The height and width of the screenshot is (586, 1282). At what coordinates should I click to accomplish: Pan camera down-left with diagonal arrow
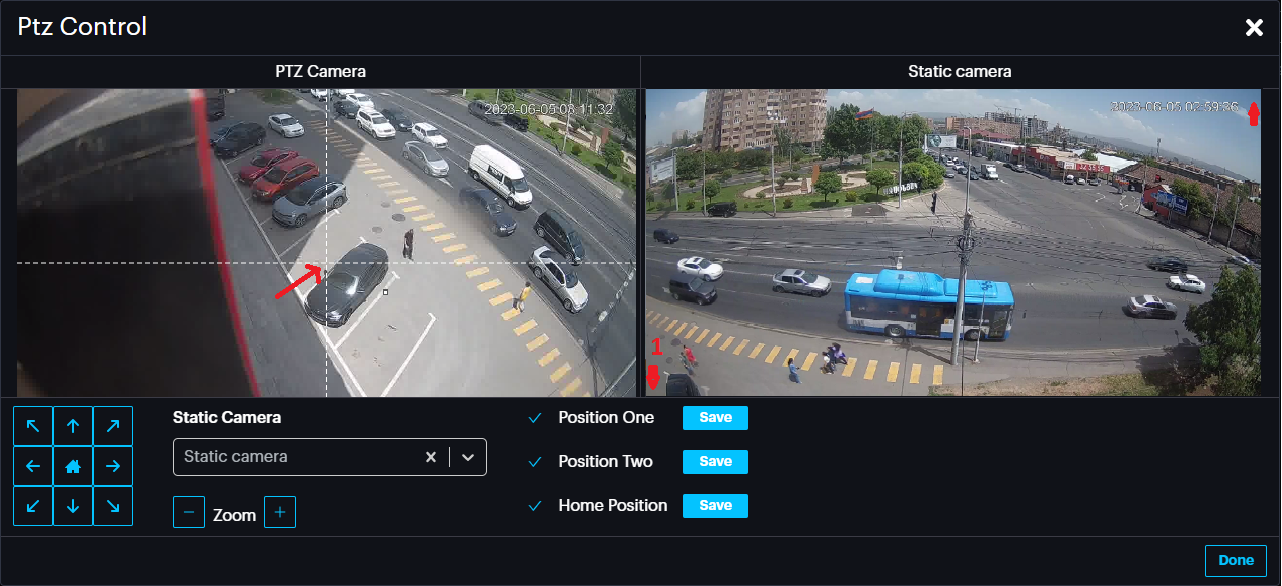(33, 506)
